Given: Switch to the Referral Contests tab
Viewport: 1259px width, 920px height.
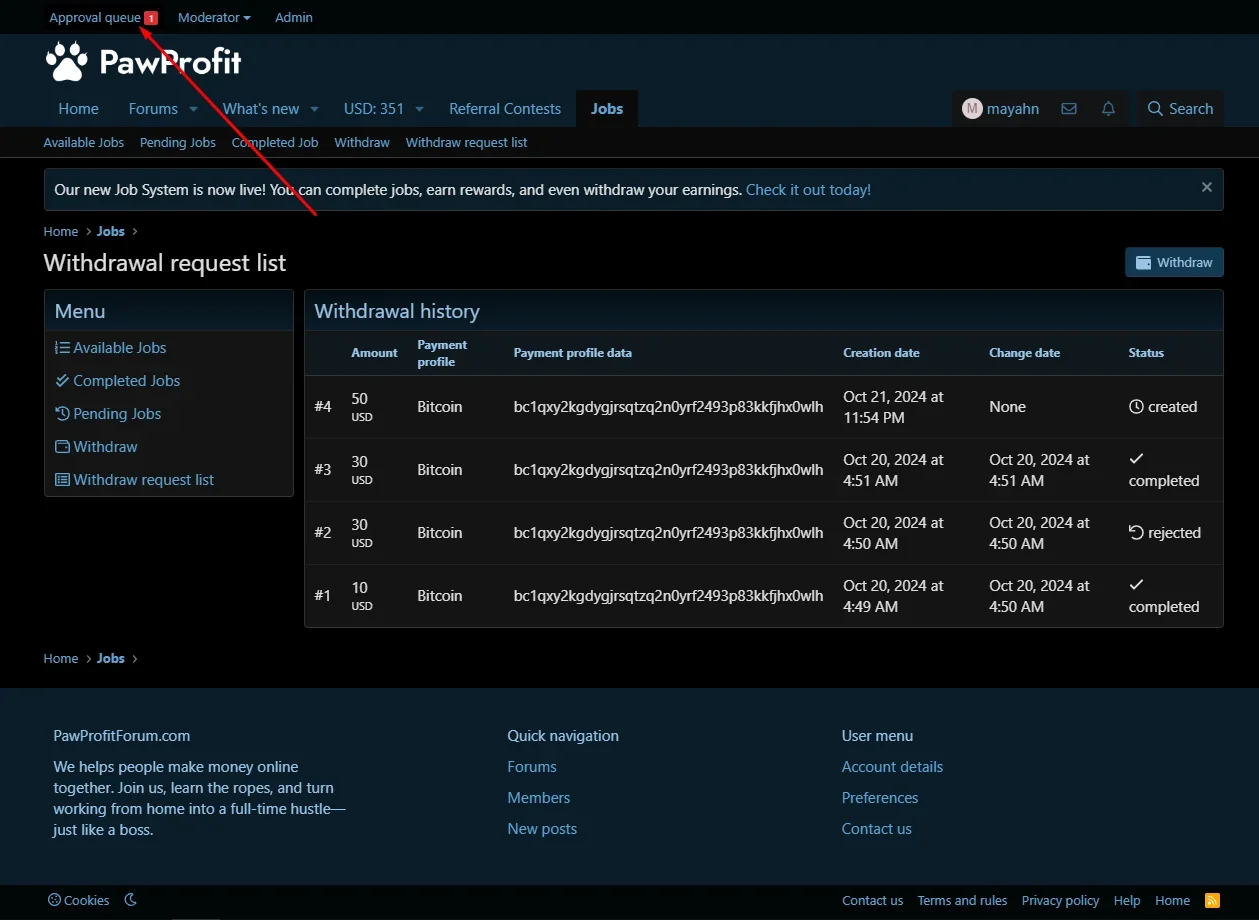Looking at the screenshot, I should point(505,109).
